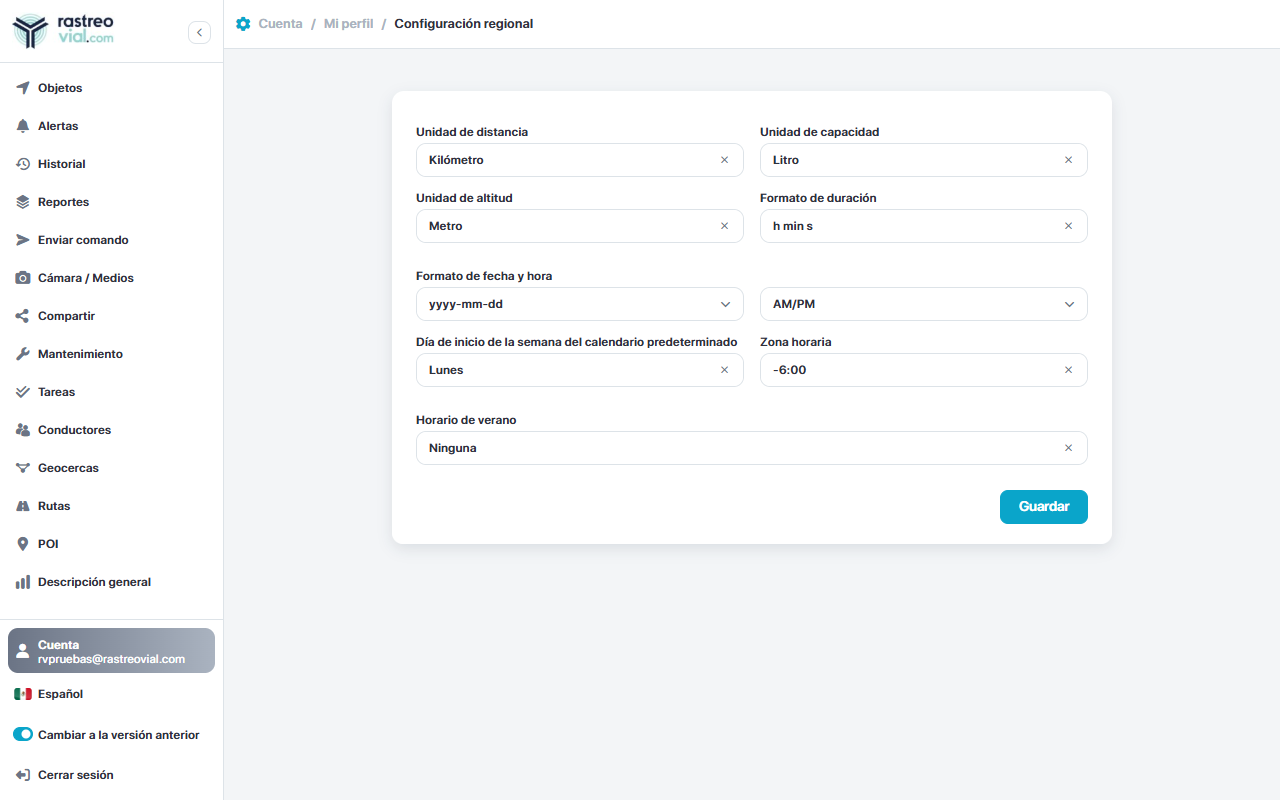
Task: Open the Unidad de distancia Kilómetro selector
Action: pos(580,160)
